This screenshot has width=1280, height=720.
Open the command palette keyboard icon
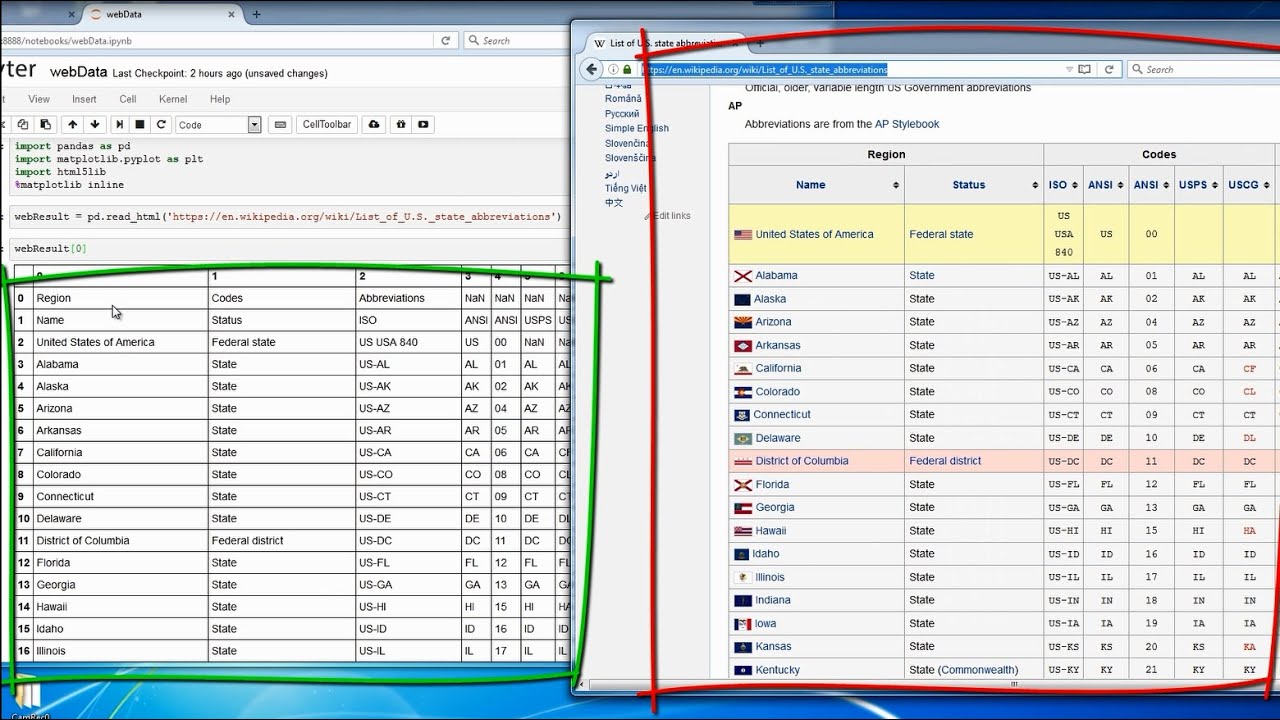tap(280, 125)
